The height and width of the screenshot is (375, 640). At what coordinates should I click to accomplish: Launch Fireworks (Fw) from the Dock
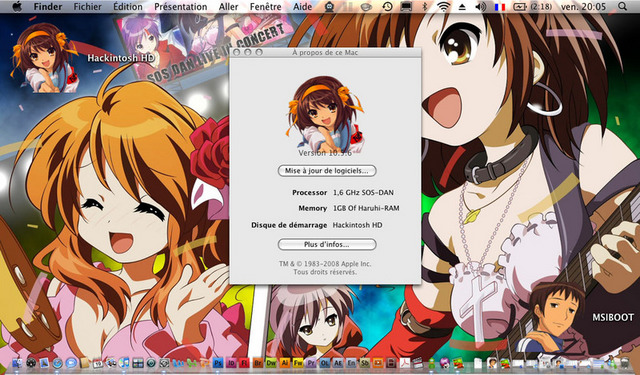(298, 363)
